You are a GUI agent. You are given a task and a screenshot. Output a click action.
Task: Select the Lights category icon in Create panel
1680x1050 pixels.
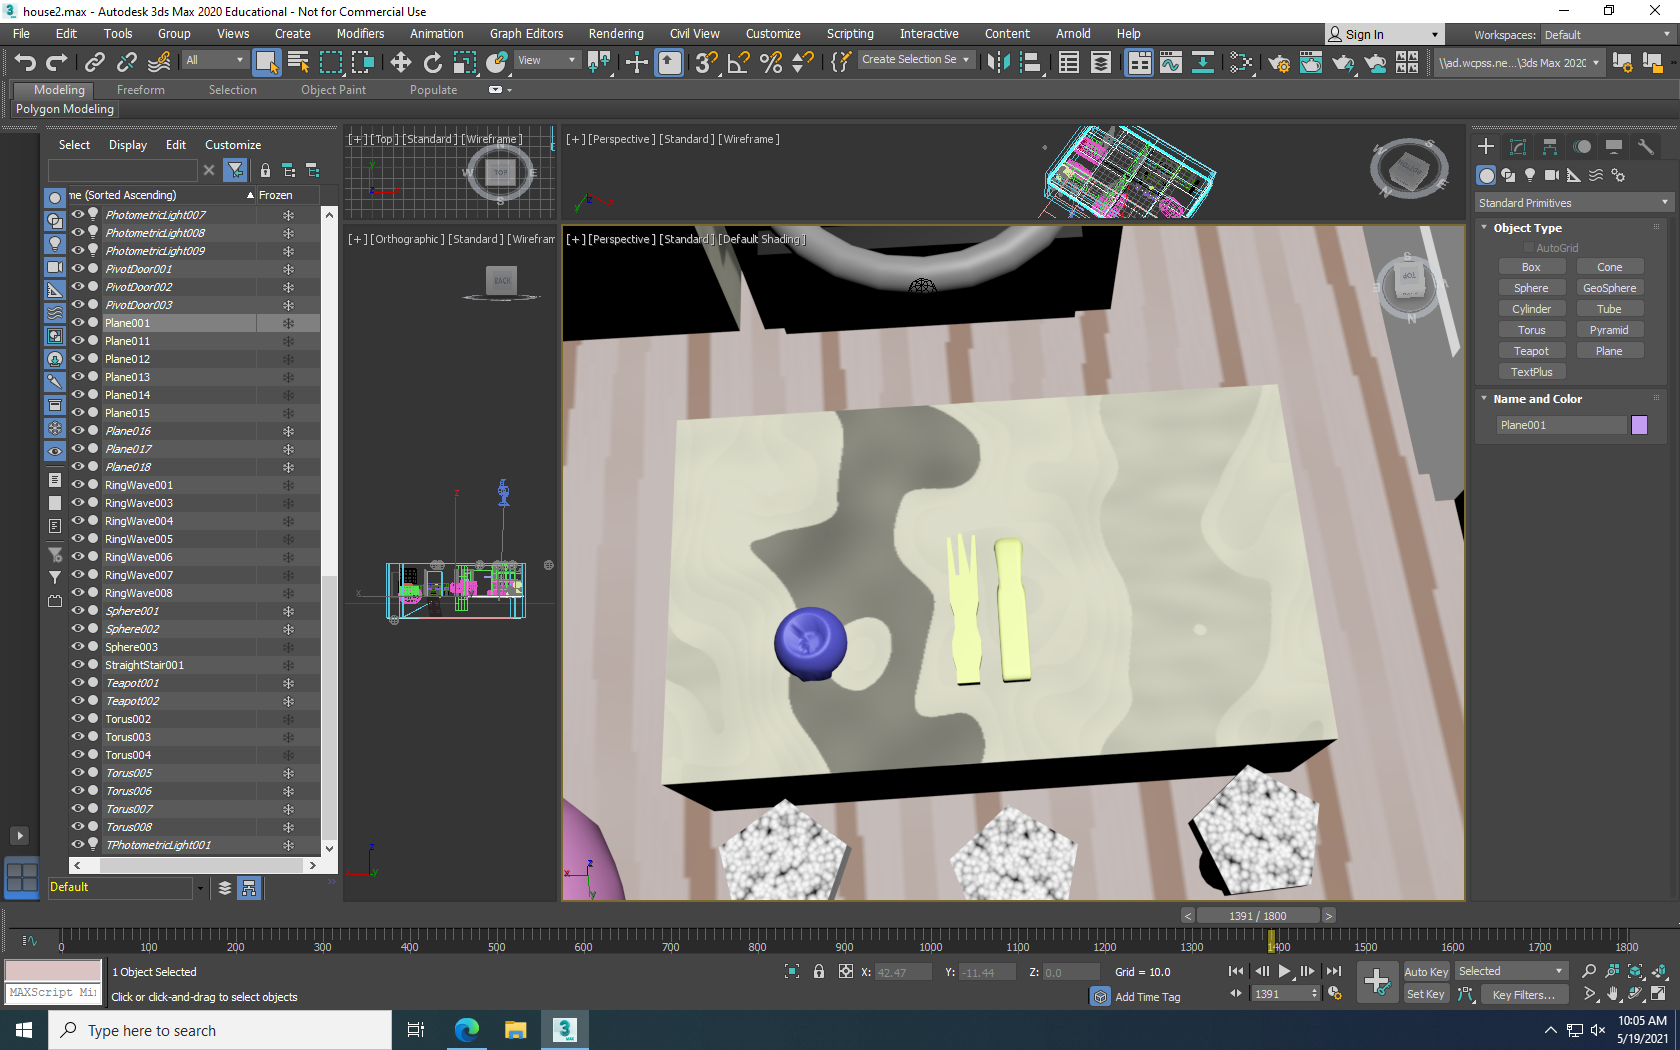tap(1529, 175)
